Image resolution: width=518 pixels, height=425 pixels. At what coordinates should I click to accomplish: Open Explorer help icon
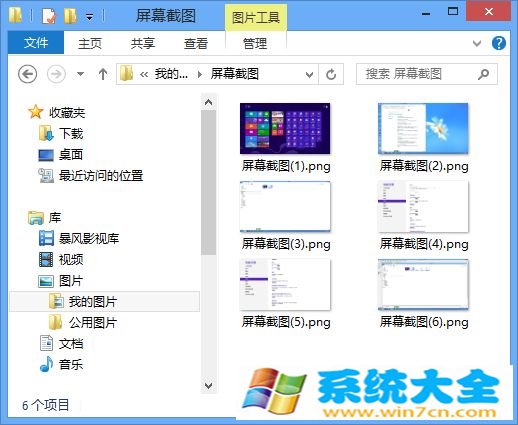point(499,43)
